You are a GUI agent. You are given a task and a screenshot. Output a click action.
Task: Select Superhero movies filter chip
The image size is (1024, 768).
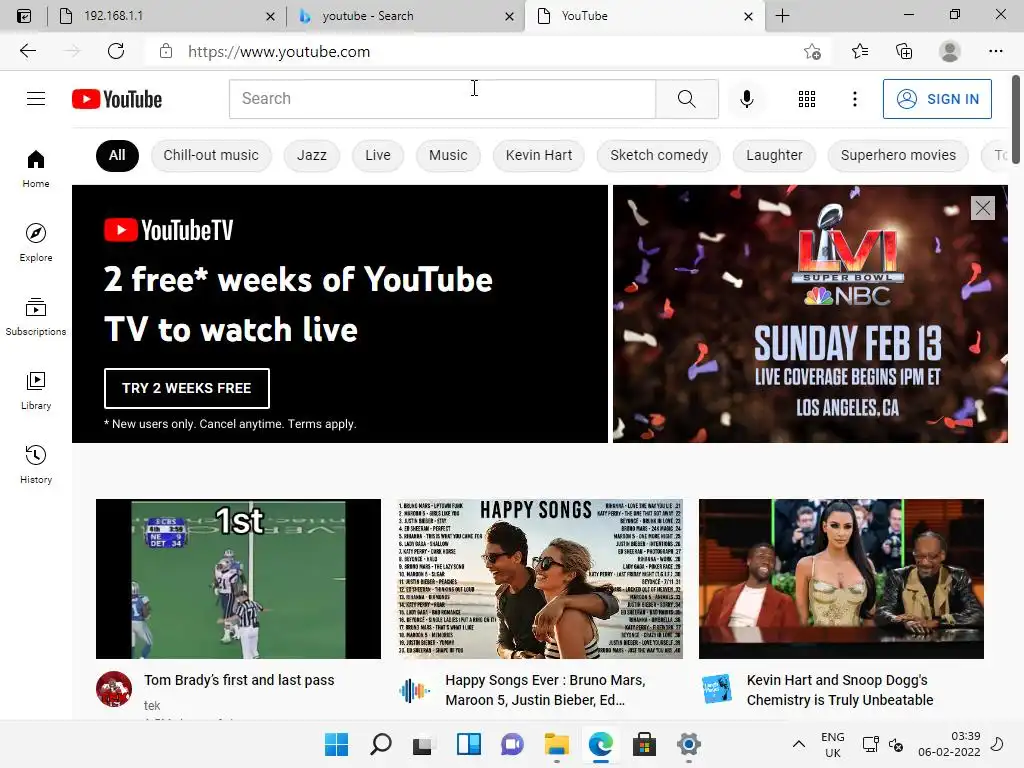(x=898, y=155)
